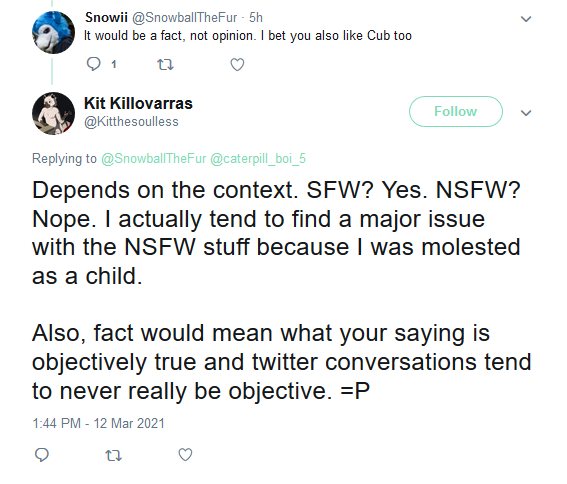This screenshot has height=484, width=567.
Task: Open the @SnowballTheFur mention link
Action: point(154,158)
